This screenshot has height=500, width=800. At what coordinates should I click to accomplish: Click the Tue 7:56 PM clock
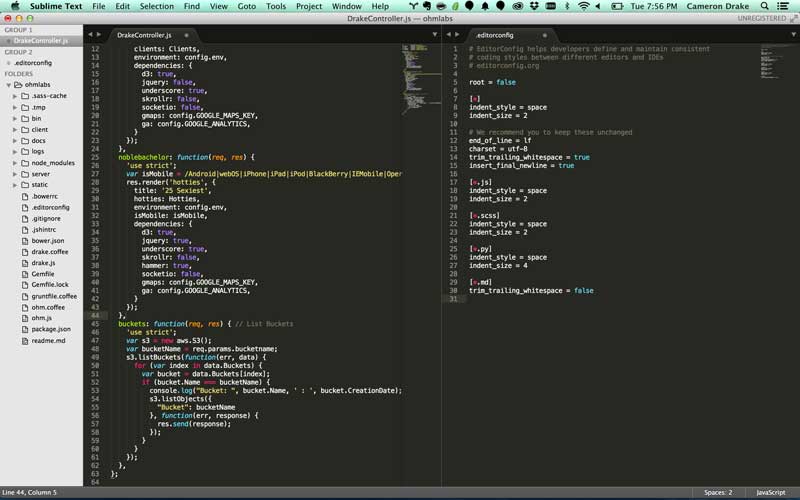(x=654, y=6)
